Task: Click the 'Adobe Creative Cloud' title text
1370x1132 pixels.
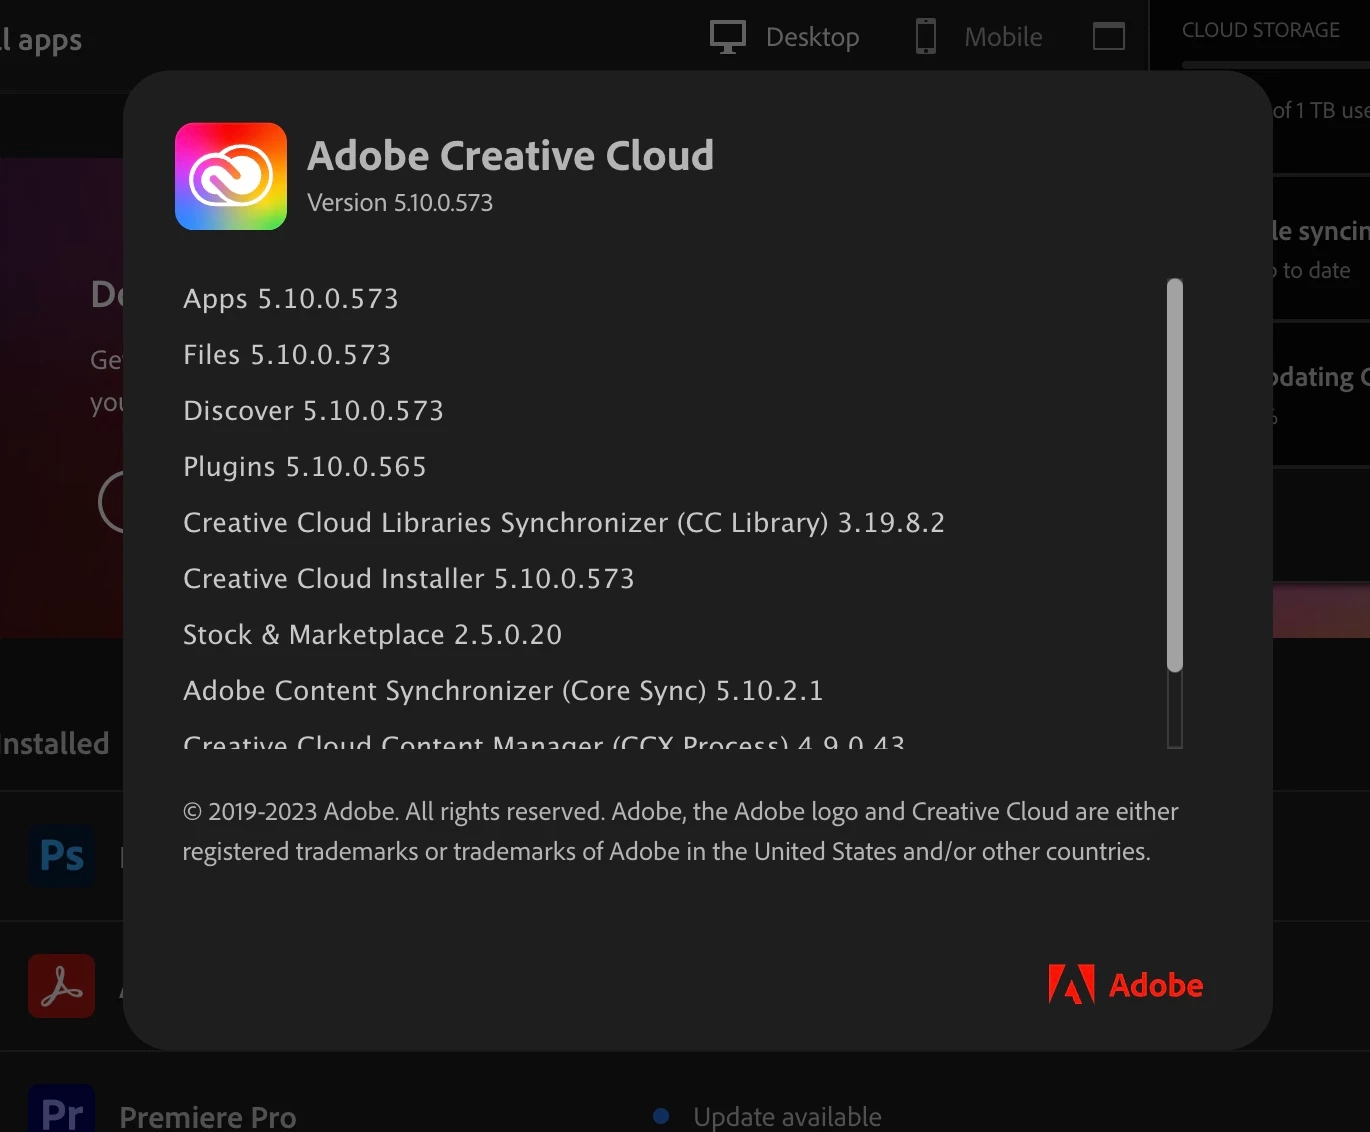Action: click(511, 156)
